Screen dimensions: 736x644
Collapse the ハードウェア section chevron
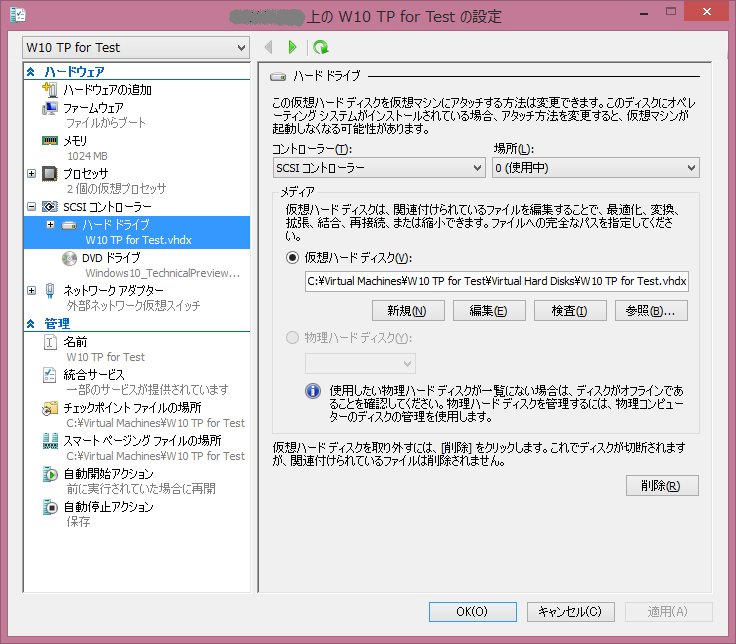tap(31, 72)
